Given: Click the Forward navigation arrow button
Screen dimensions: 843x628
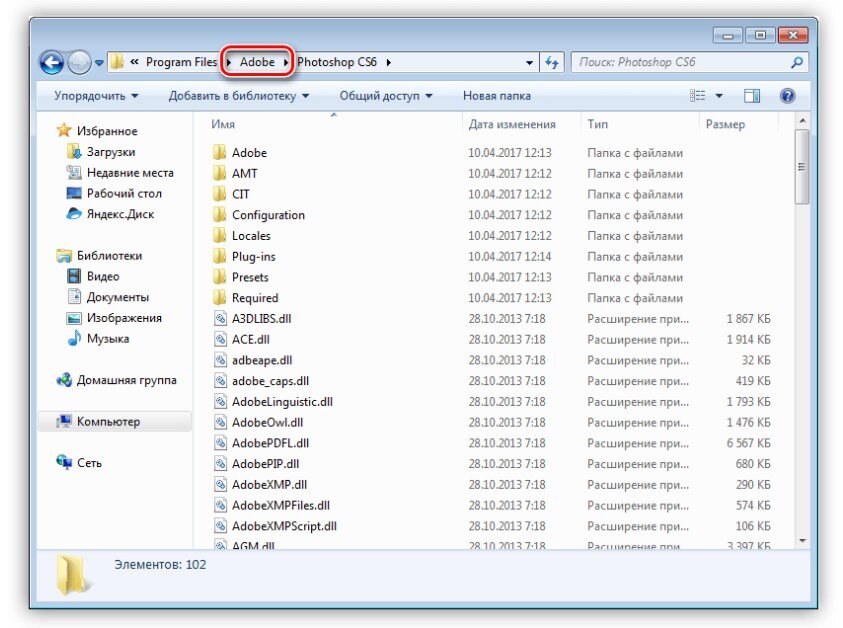Looking at the screenshot, I should click(80, 62).
